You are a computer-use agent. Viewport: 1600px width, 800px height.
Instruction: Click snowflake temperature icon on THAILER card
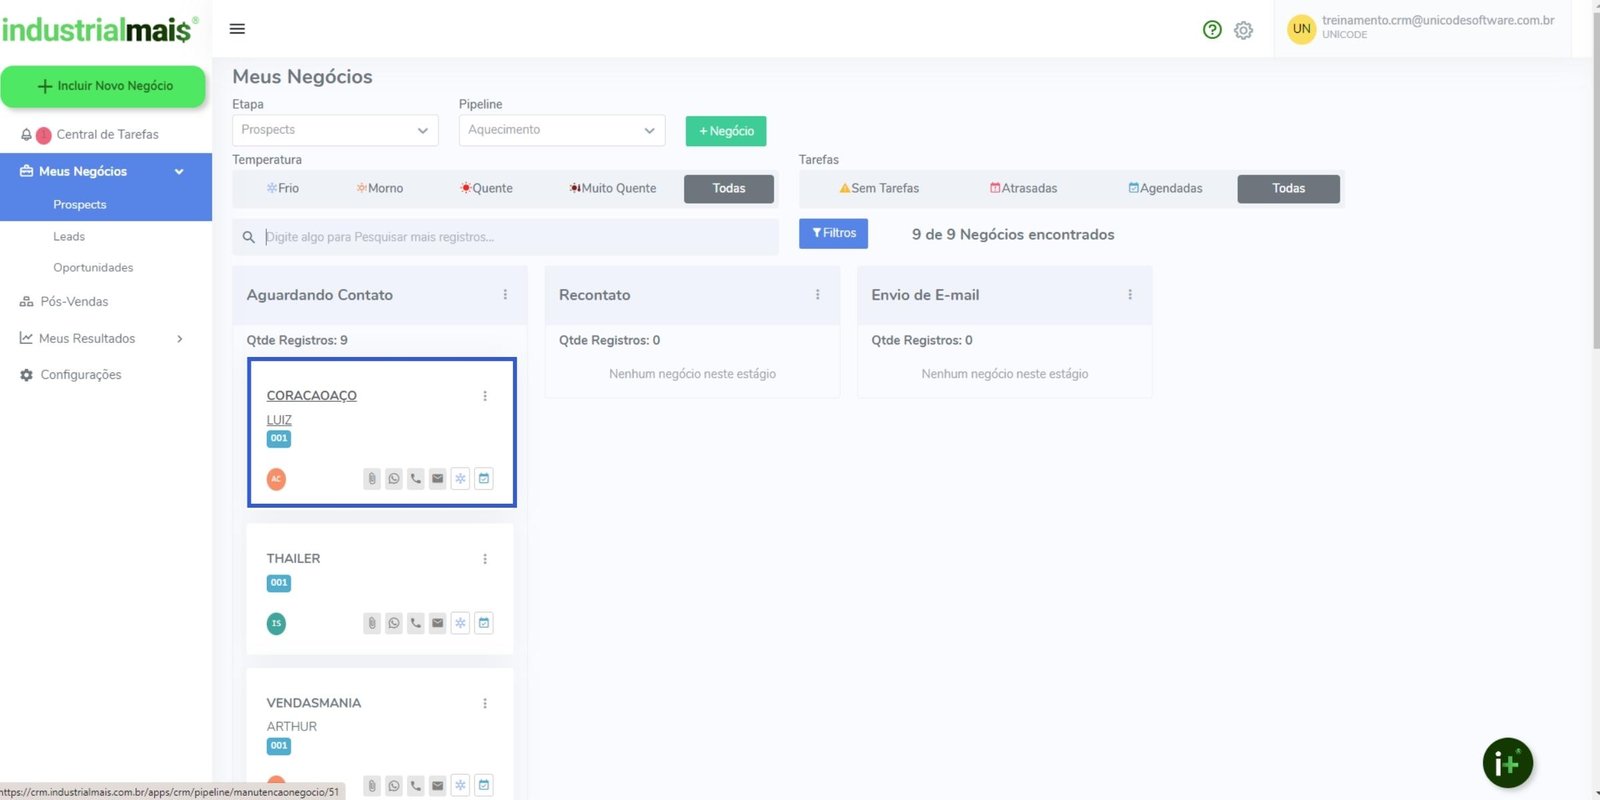[x=460, y=623]
